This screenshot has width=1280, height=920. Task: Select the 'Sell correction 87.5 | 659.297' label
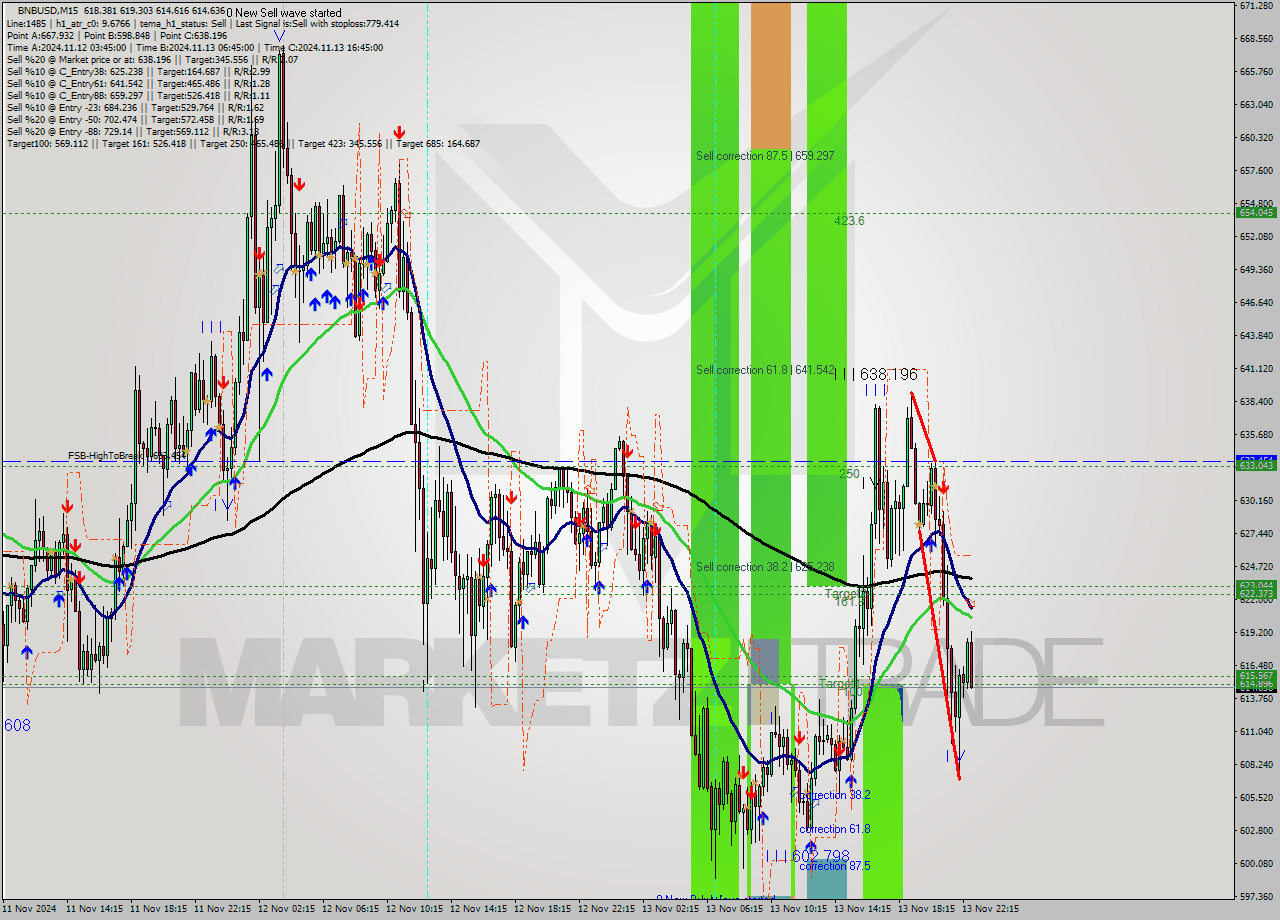pos(765,156)
